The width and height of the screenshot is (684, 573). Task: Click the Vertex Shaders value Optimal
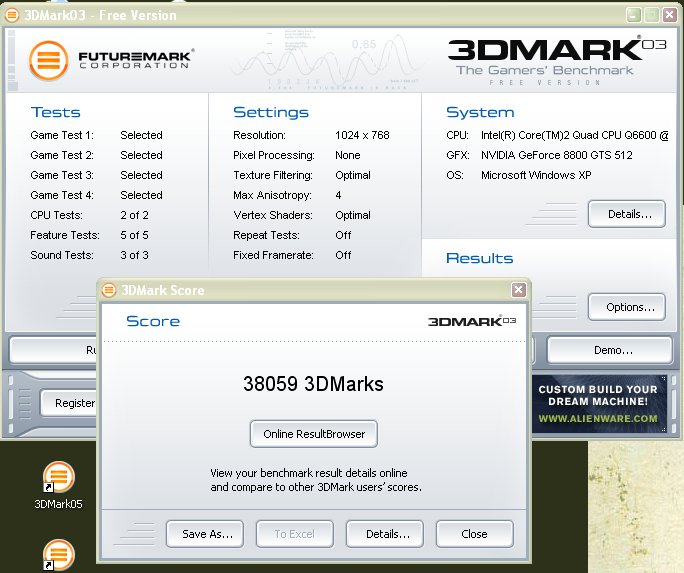coord(353,215)
